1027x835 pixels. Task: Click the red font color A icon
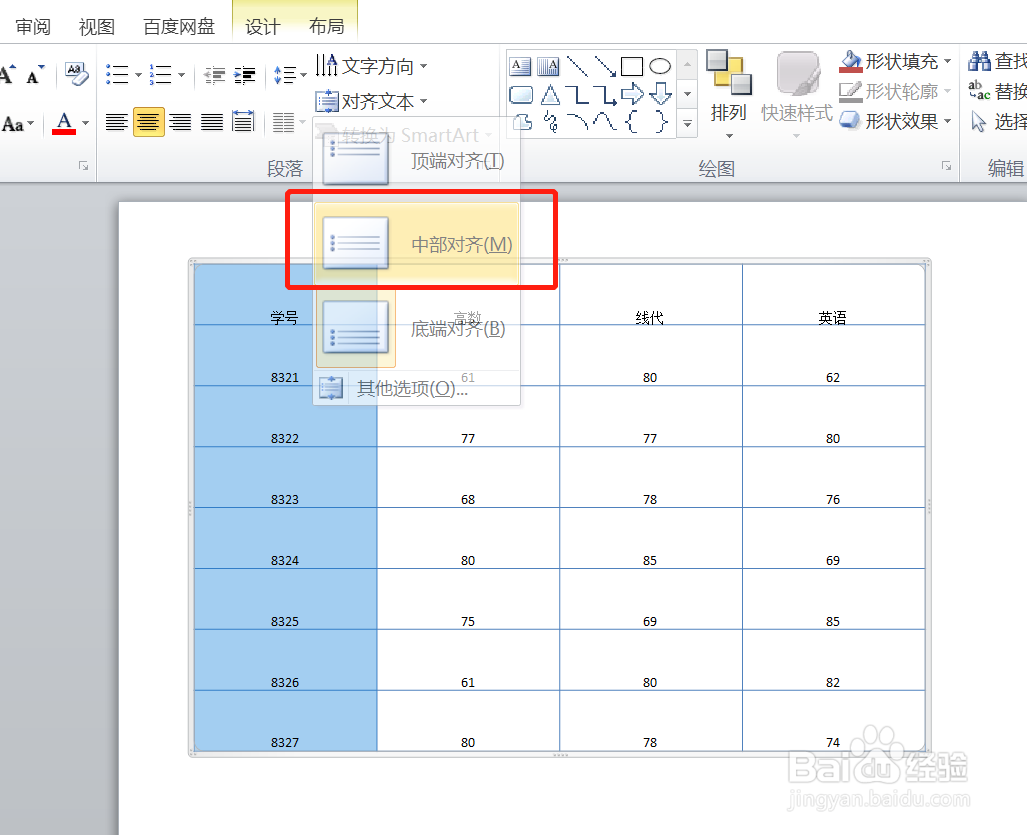(64, 122)
